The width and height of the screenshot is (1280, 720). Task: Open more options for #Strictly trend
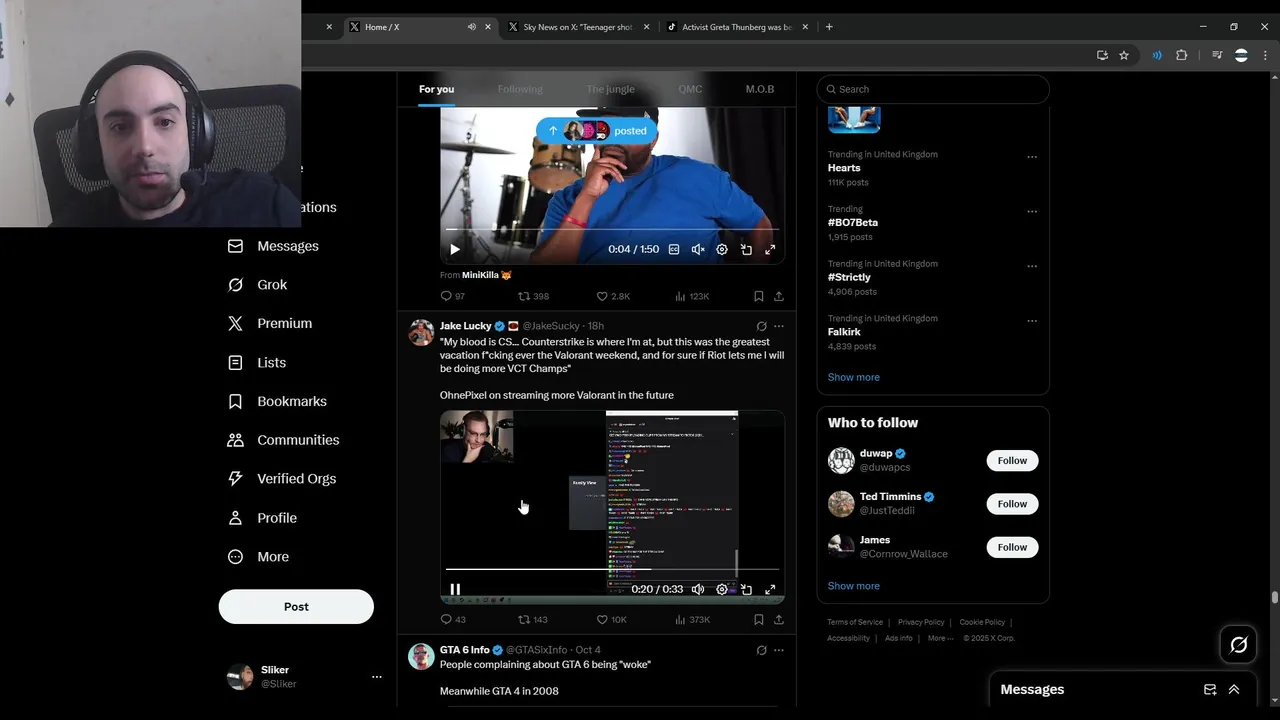[1032, 267]
